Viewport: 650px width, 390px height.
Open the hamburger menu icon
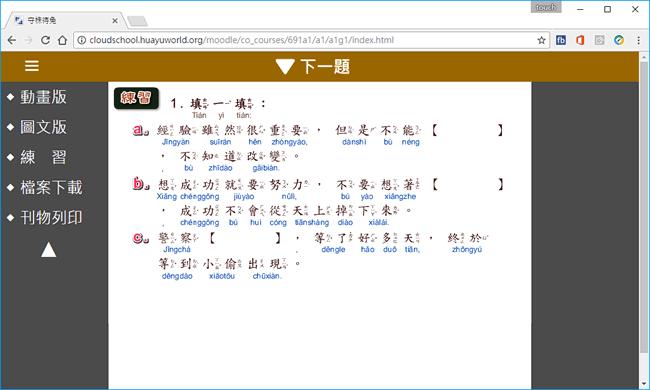pos(32,66)
